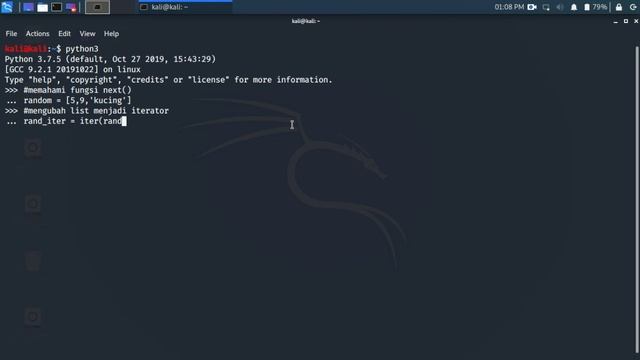Click the "random = [5,9,'kucing']" line

(x=78, y=100)
